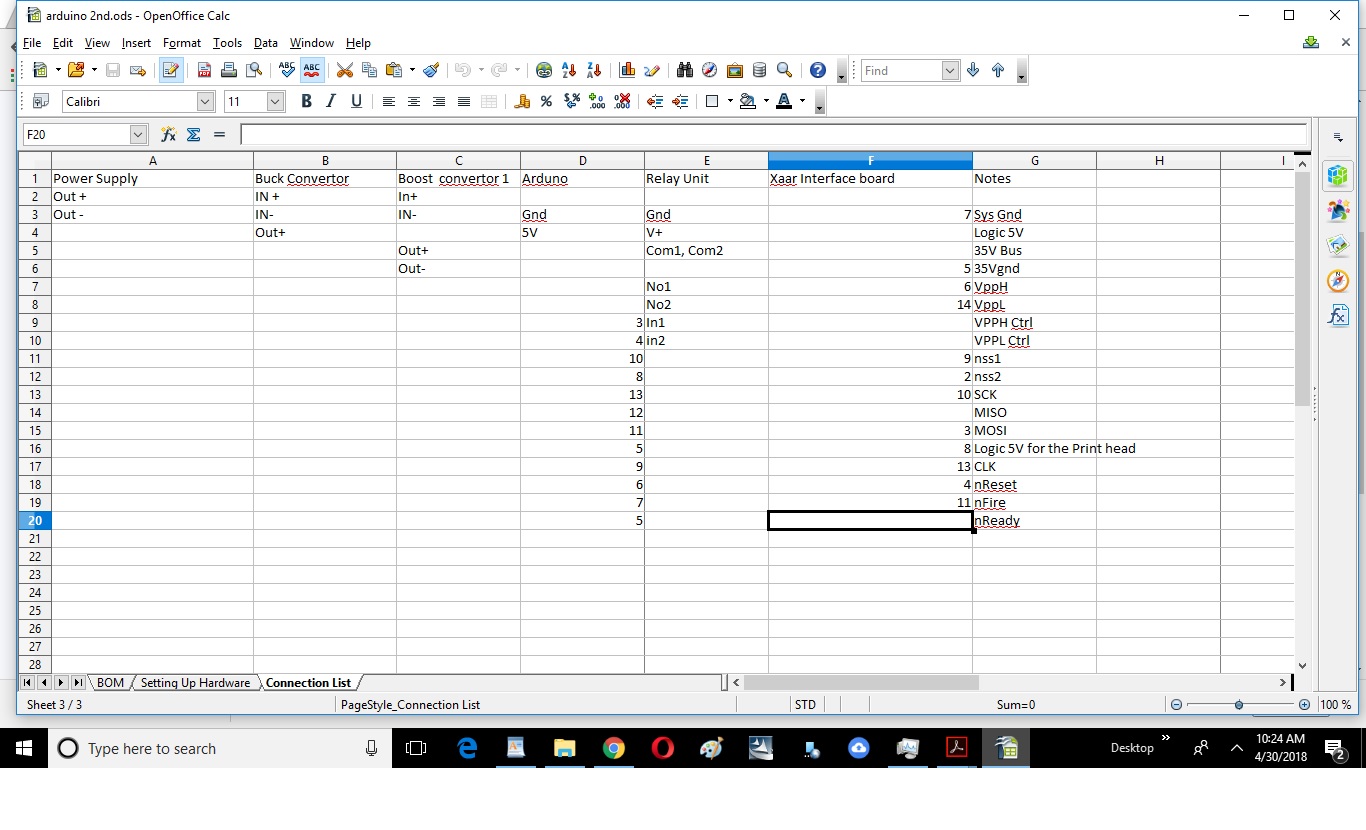Expand the Paste options dropdown arrow
The width and height of the screenshot is (1366, 830).
point(412,70)
